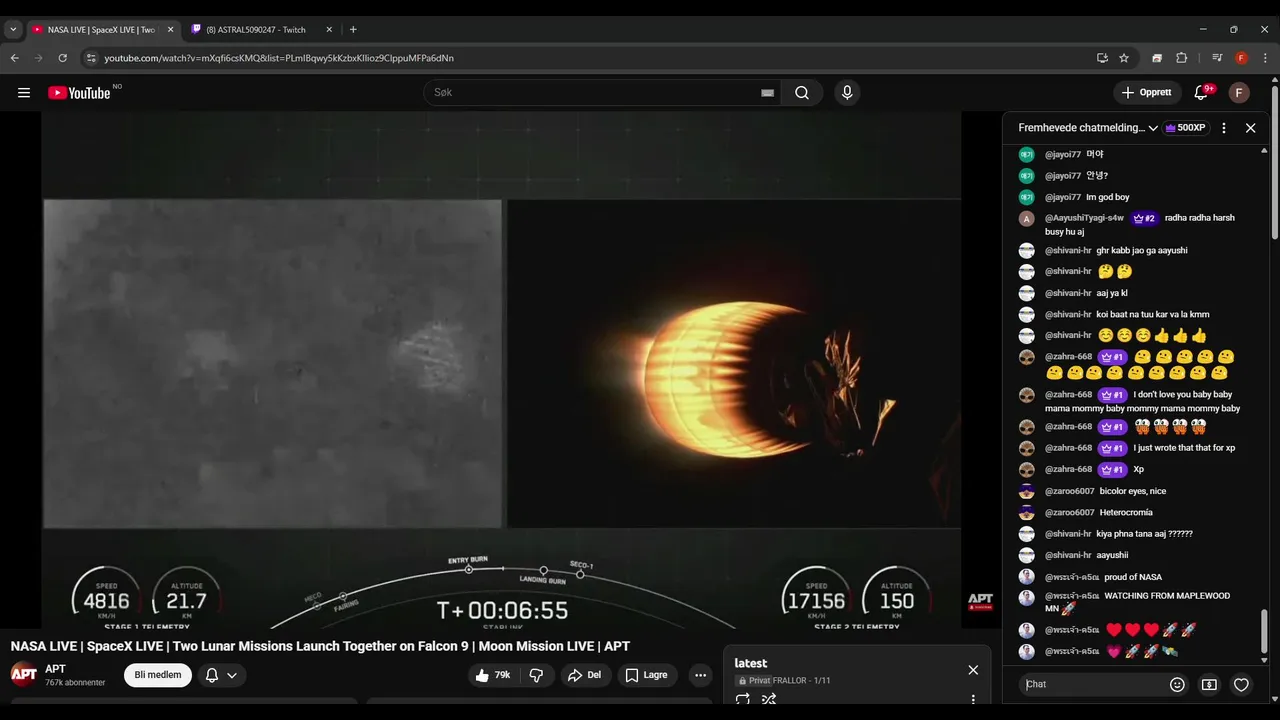The image size is (1280, 720).
Task: Open the Chrome three-dot menu
Action: click(x=1265, y=58)
